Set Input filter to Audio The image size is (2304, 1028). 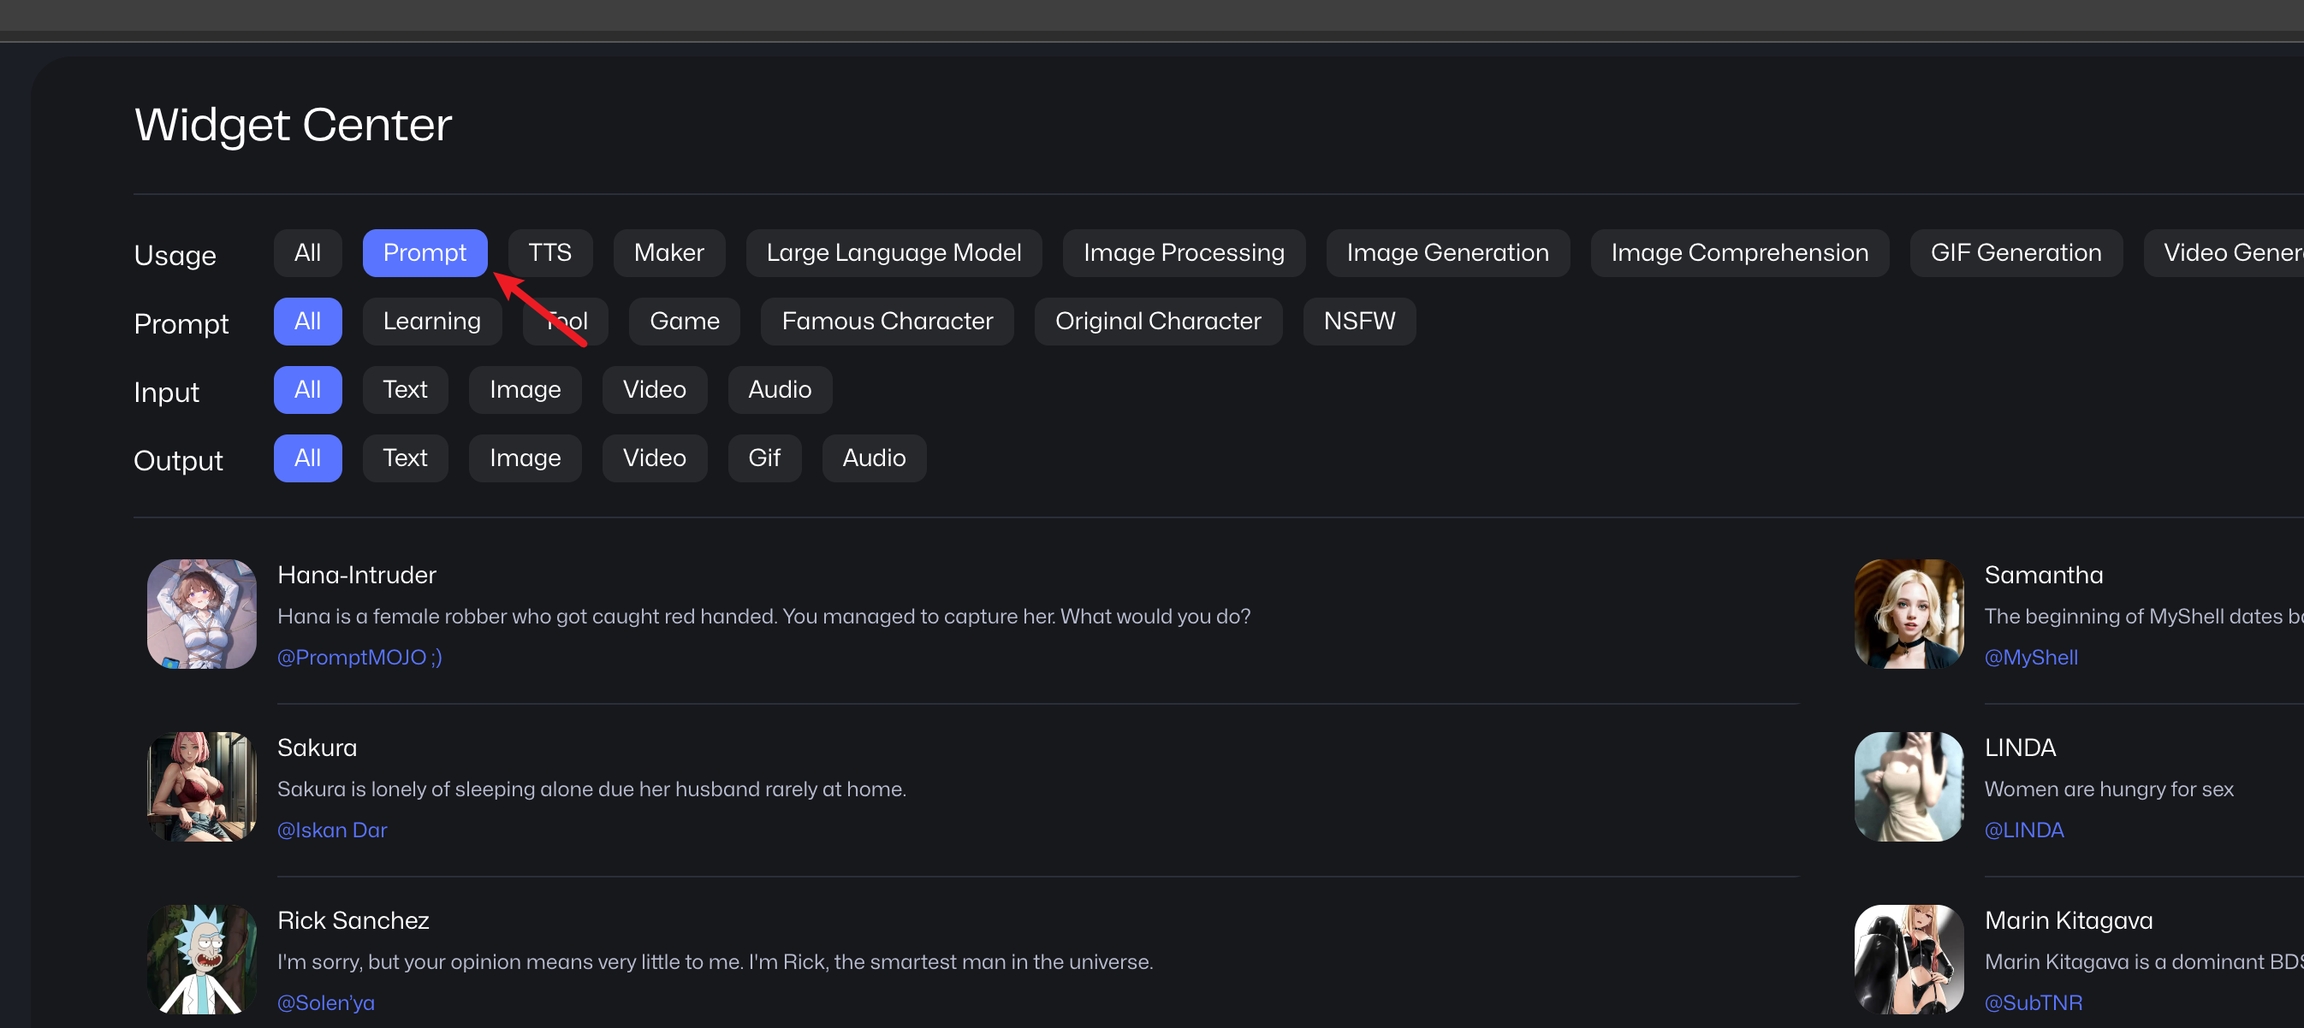779,389
